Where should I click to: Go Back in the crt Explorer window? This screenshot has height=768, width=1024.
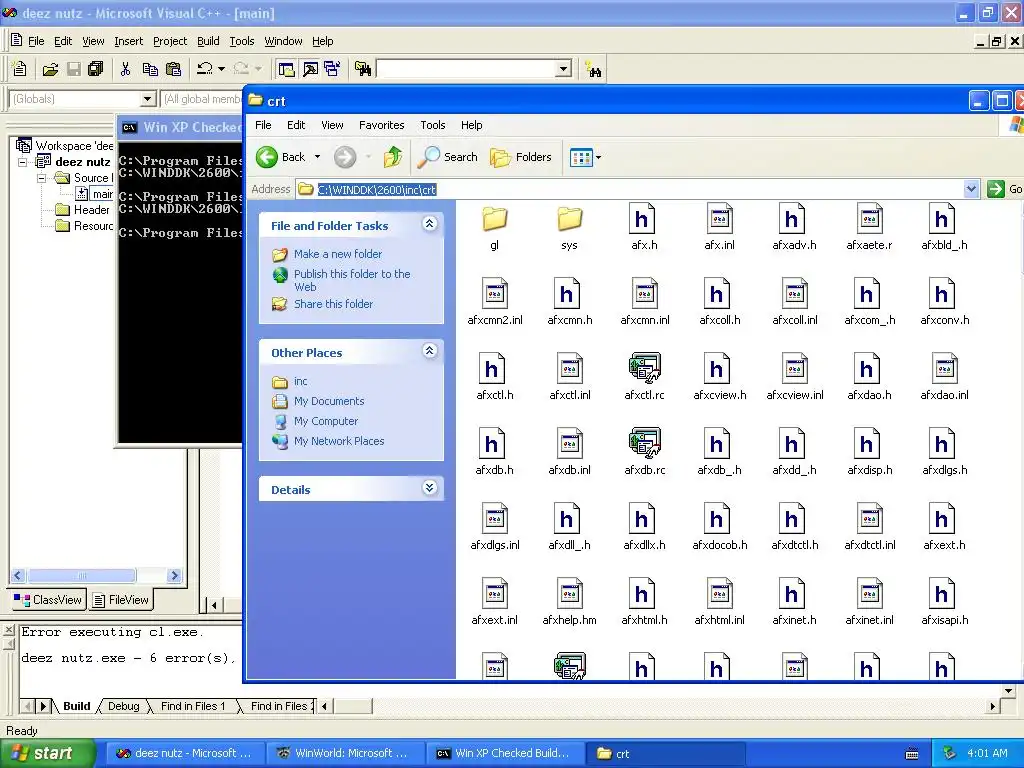[x=281, y=157]
